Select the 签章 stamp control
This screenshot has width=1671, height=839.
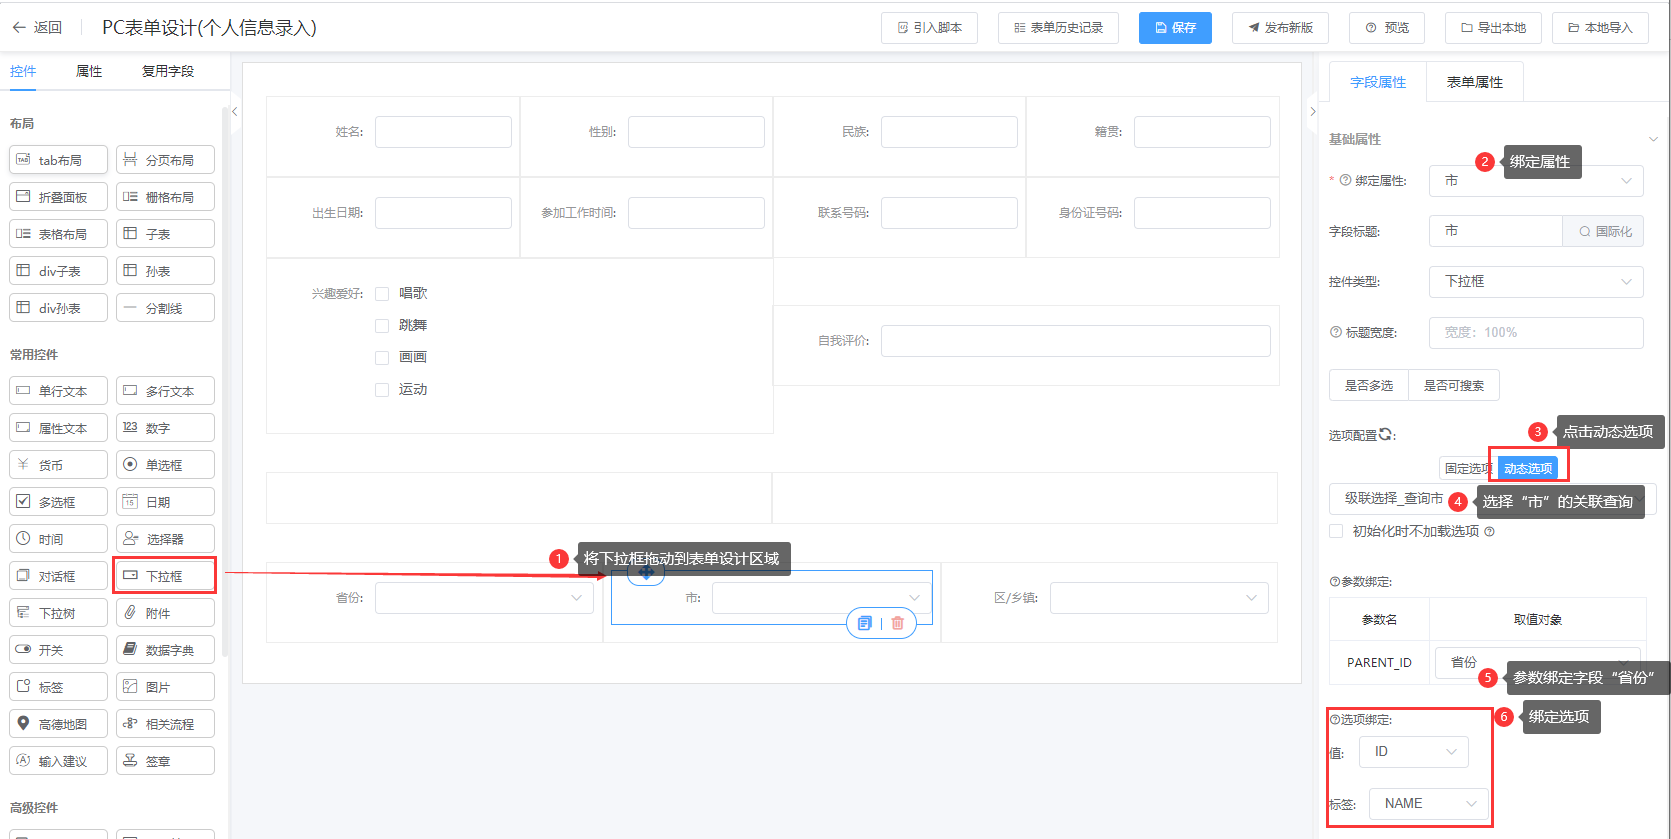click(165, 761)
